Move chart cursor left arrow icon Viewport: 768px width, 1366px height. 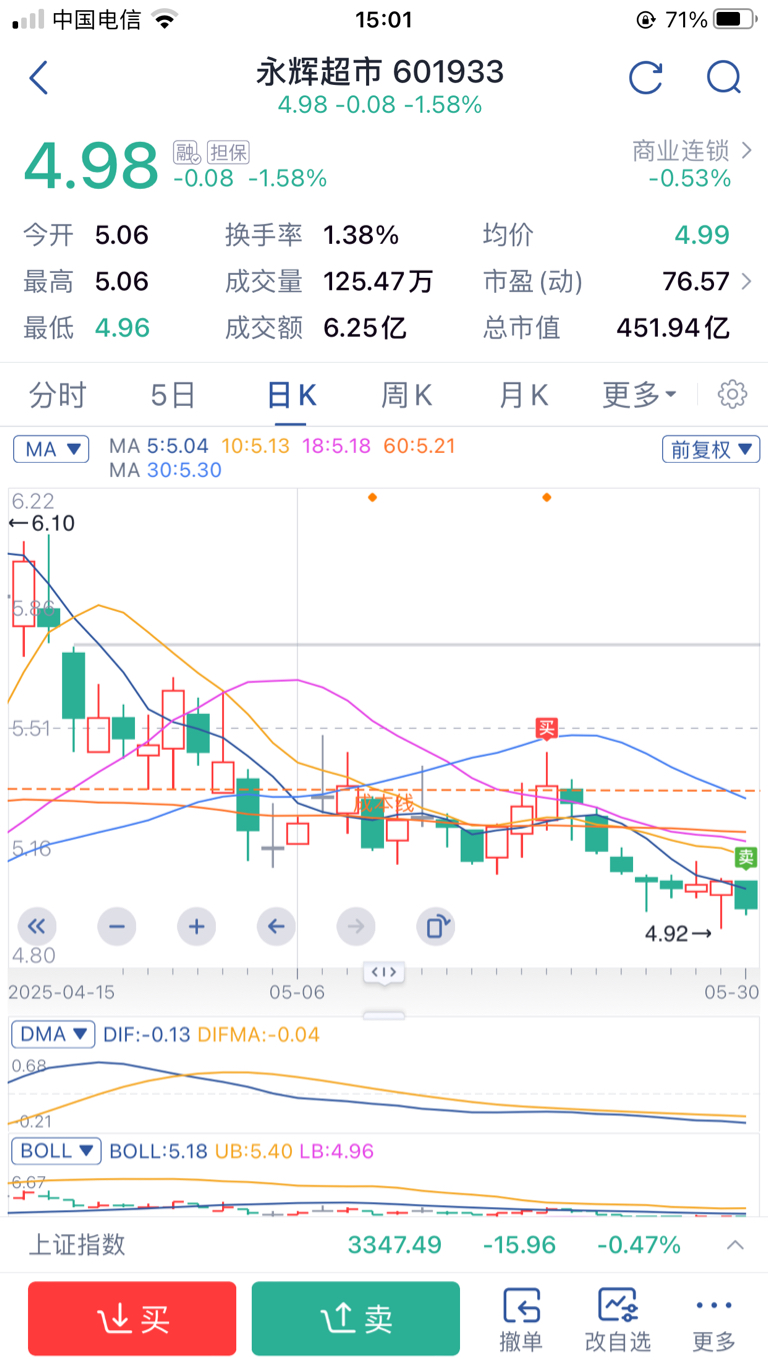tap(276, 927)
